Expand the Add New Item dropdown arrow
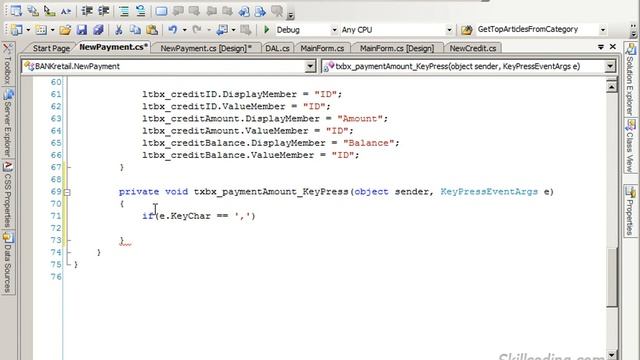This screenshot has height=360, width=640. [52, 30]
